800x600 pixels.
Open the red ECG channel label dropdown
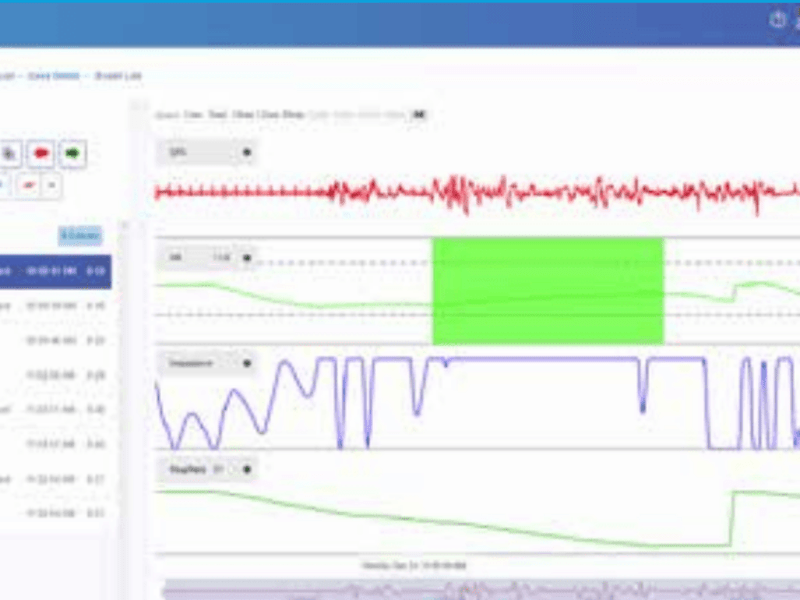(206, 152)
